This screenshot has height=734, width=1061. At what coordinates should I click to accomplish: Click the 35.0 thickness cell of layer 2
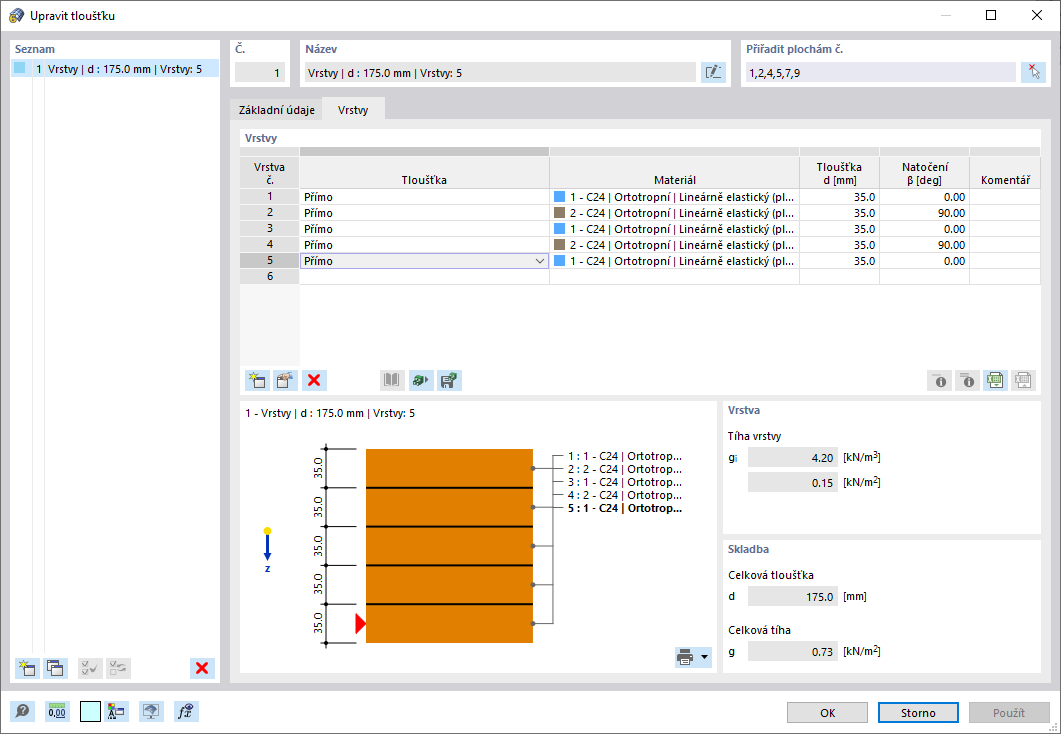pos(840,213)
